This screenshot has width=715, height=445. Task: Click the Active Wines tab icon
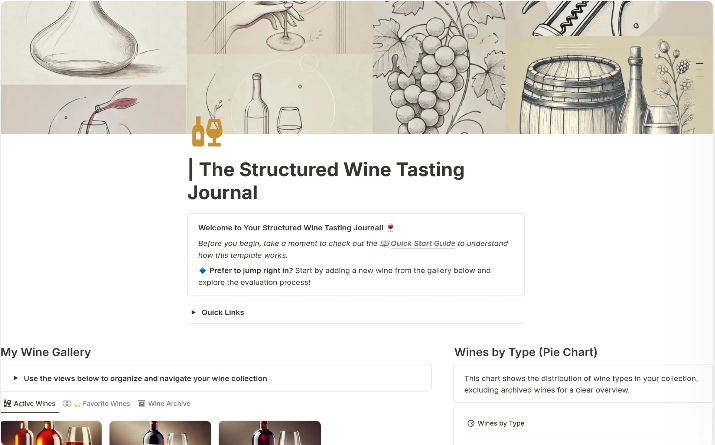click(7, 404)
